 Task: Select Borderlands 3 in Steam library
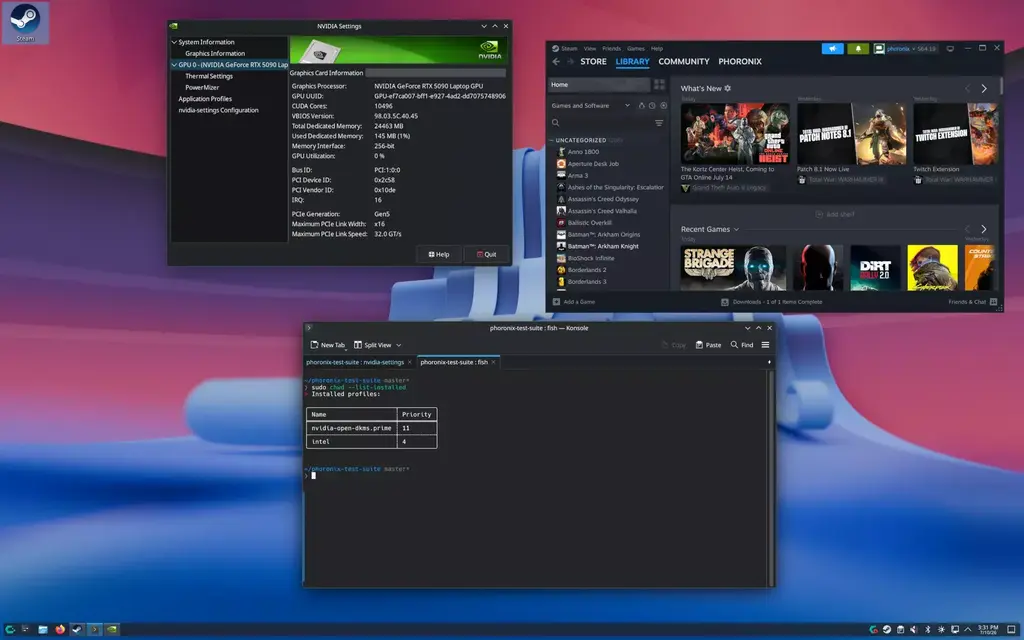(586, 281)
